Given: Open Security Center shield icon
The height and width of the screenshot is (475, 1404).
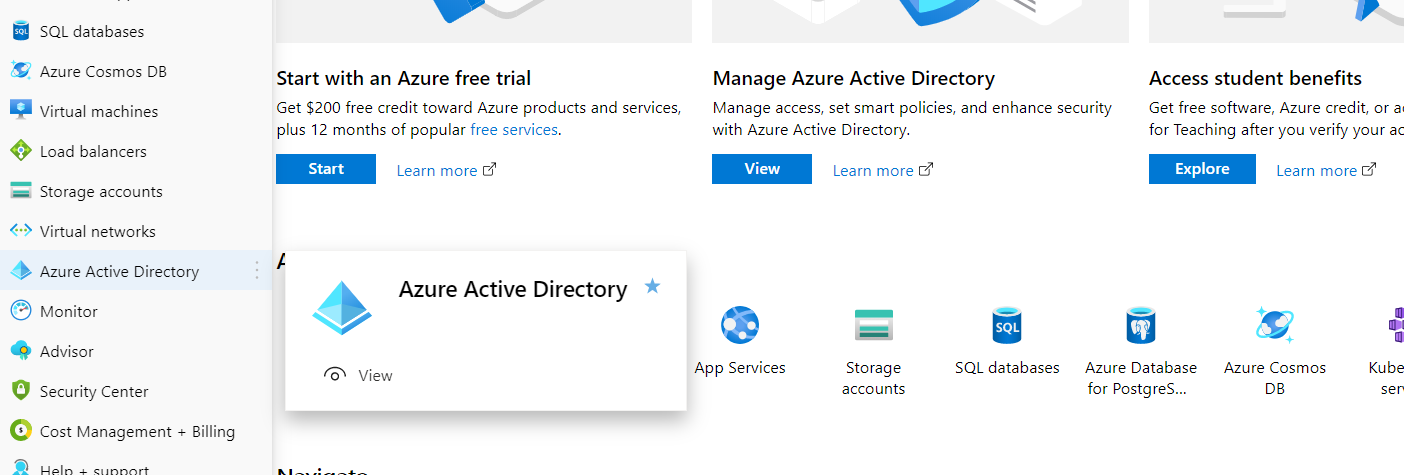Looking at the screenshot, I should click(x=21, y=391).
